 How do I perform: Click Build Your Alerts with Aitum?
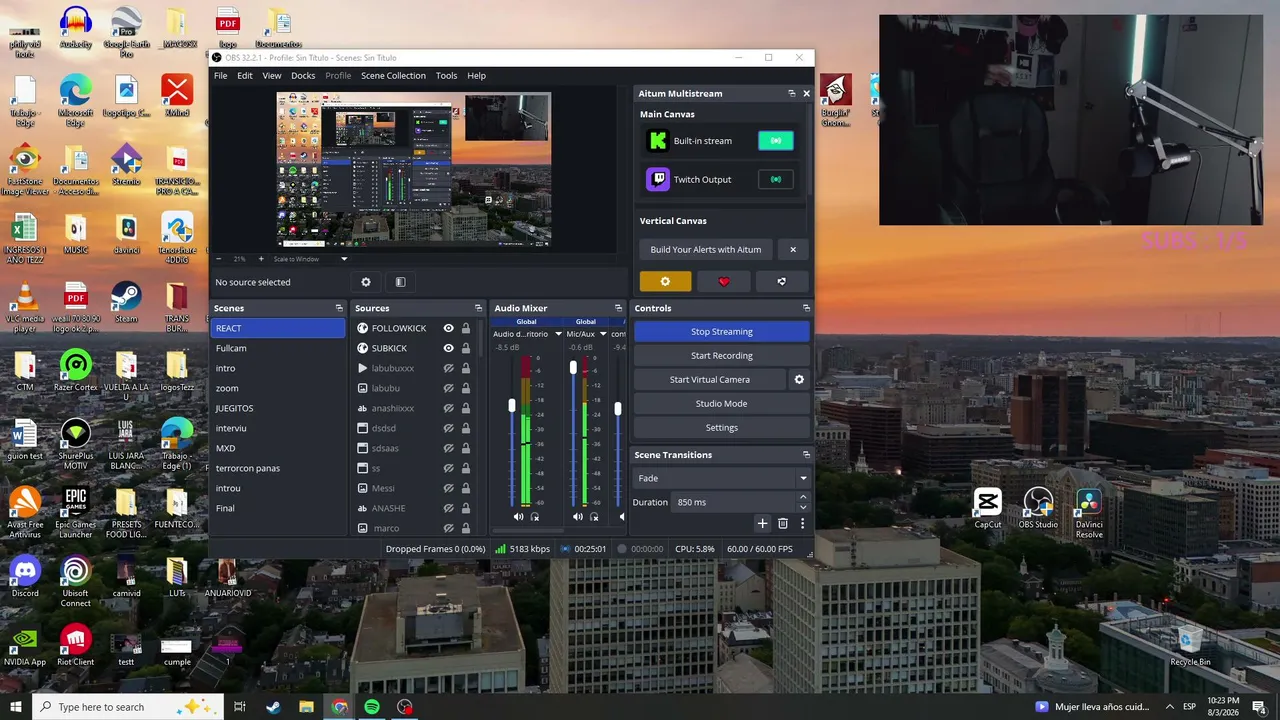point(706,250)
